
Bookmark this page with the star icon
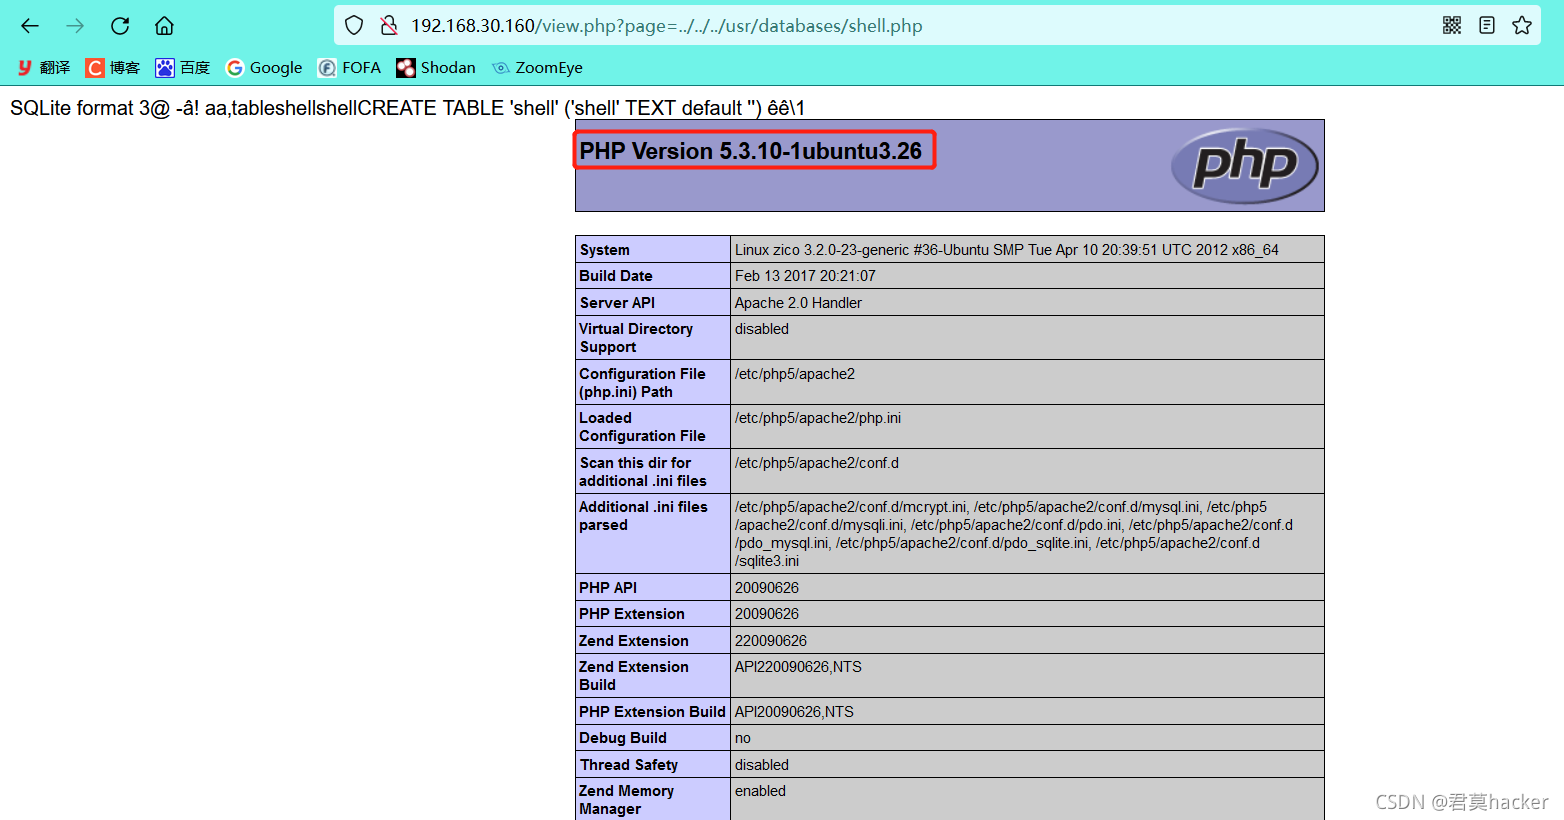point(1522,26)
